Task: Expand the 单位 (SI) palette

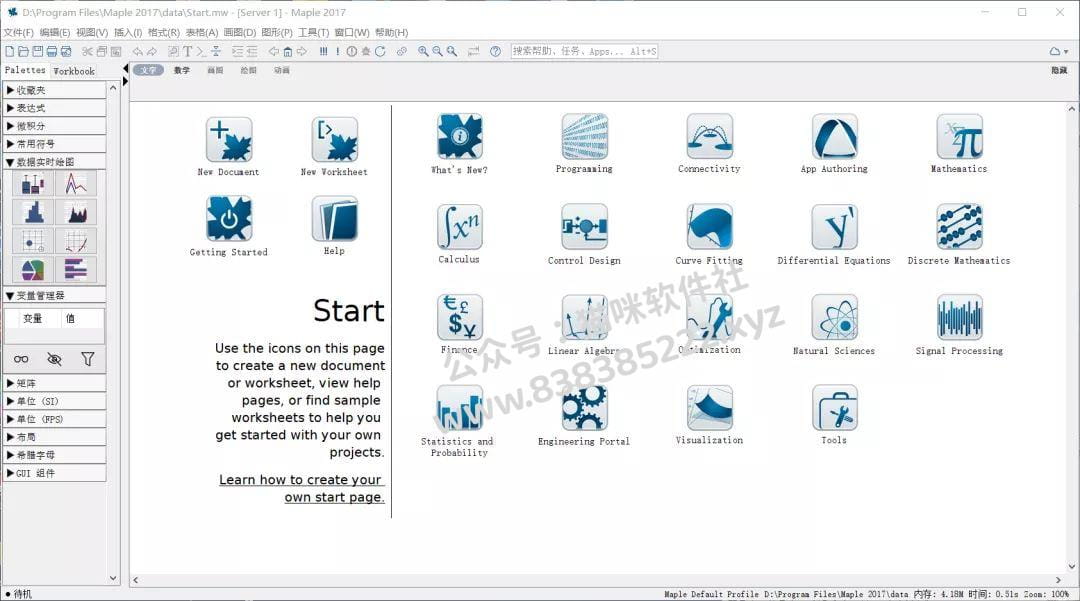Action: 54,401
